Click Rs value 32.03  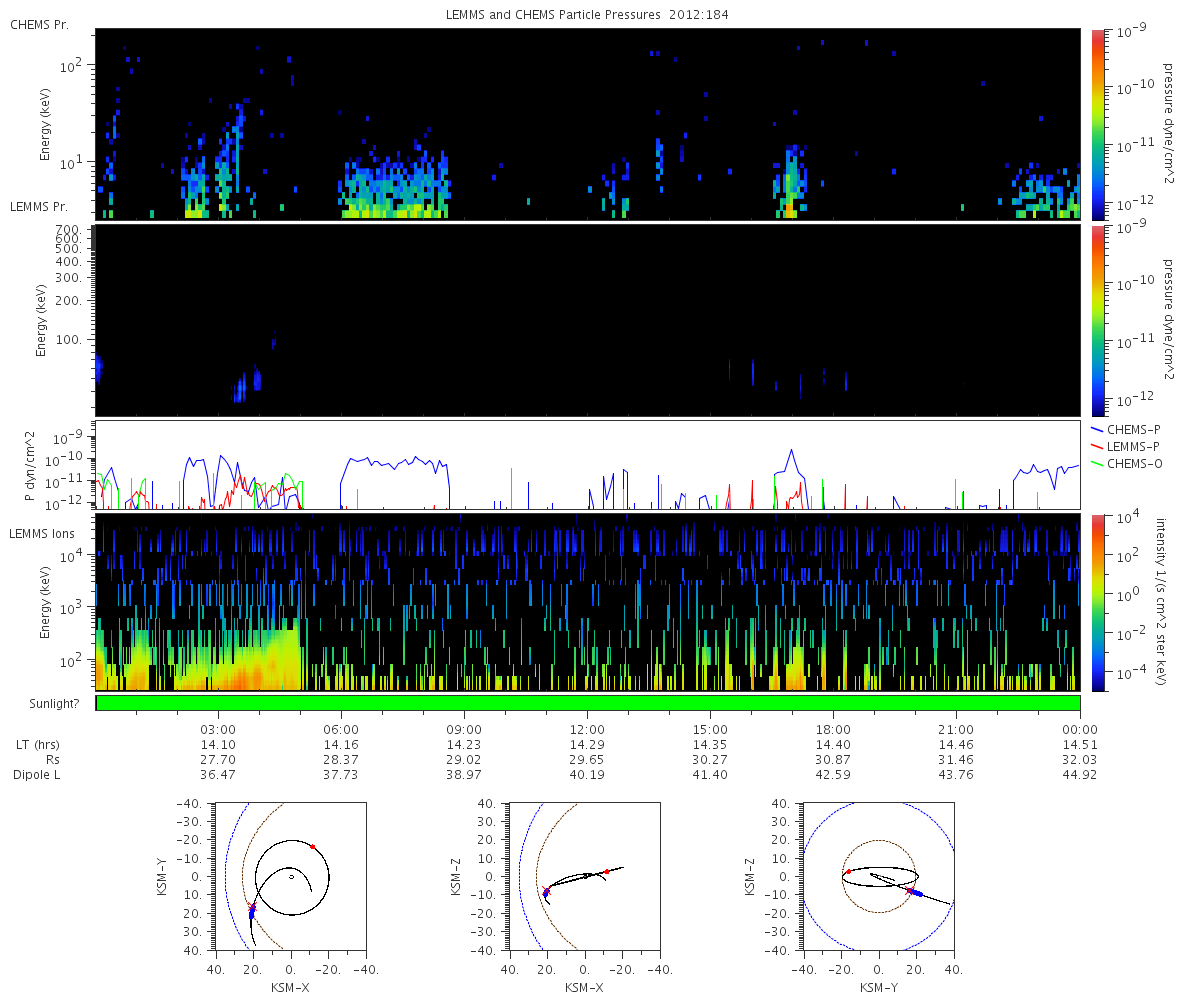1080,759
